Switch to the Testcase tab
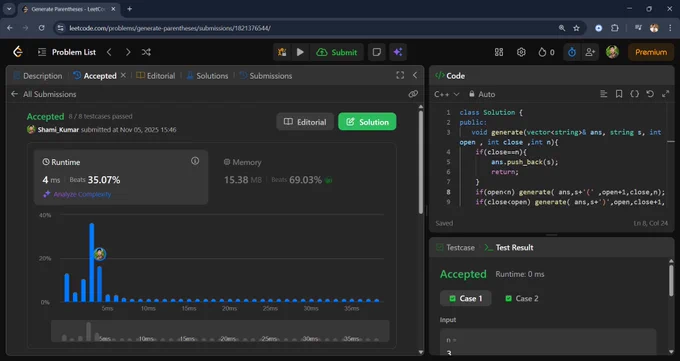Screen dimensions: 680x361 (x=455, y=247)
